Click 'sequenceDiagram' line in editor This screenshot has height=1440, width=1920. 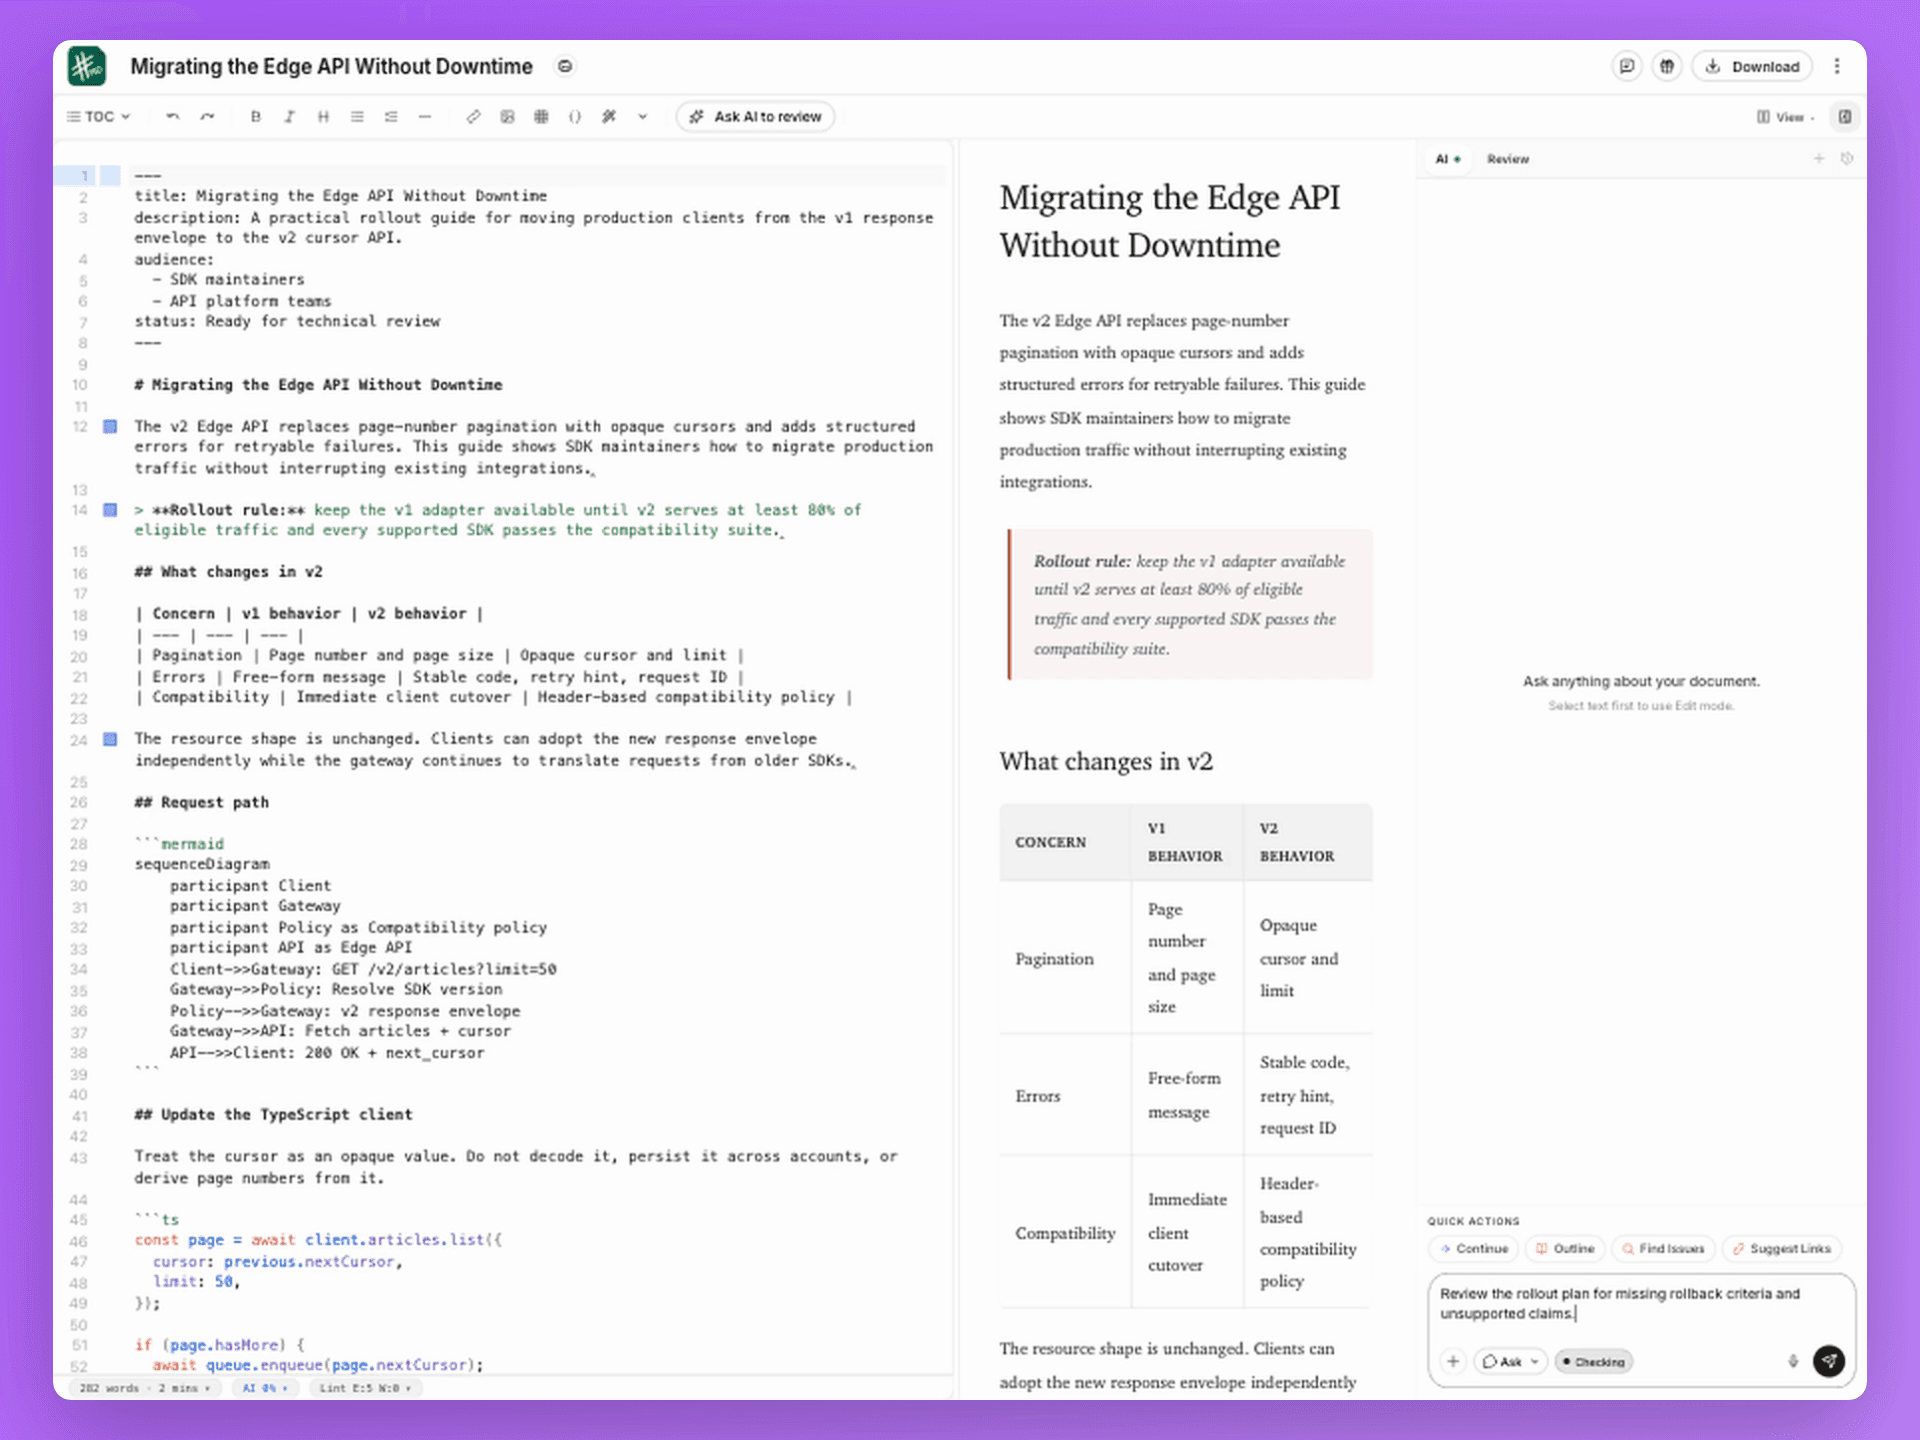click(x=202, y=864)
